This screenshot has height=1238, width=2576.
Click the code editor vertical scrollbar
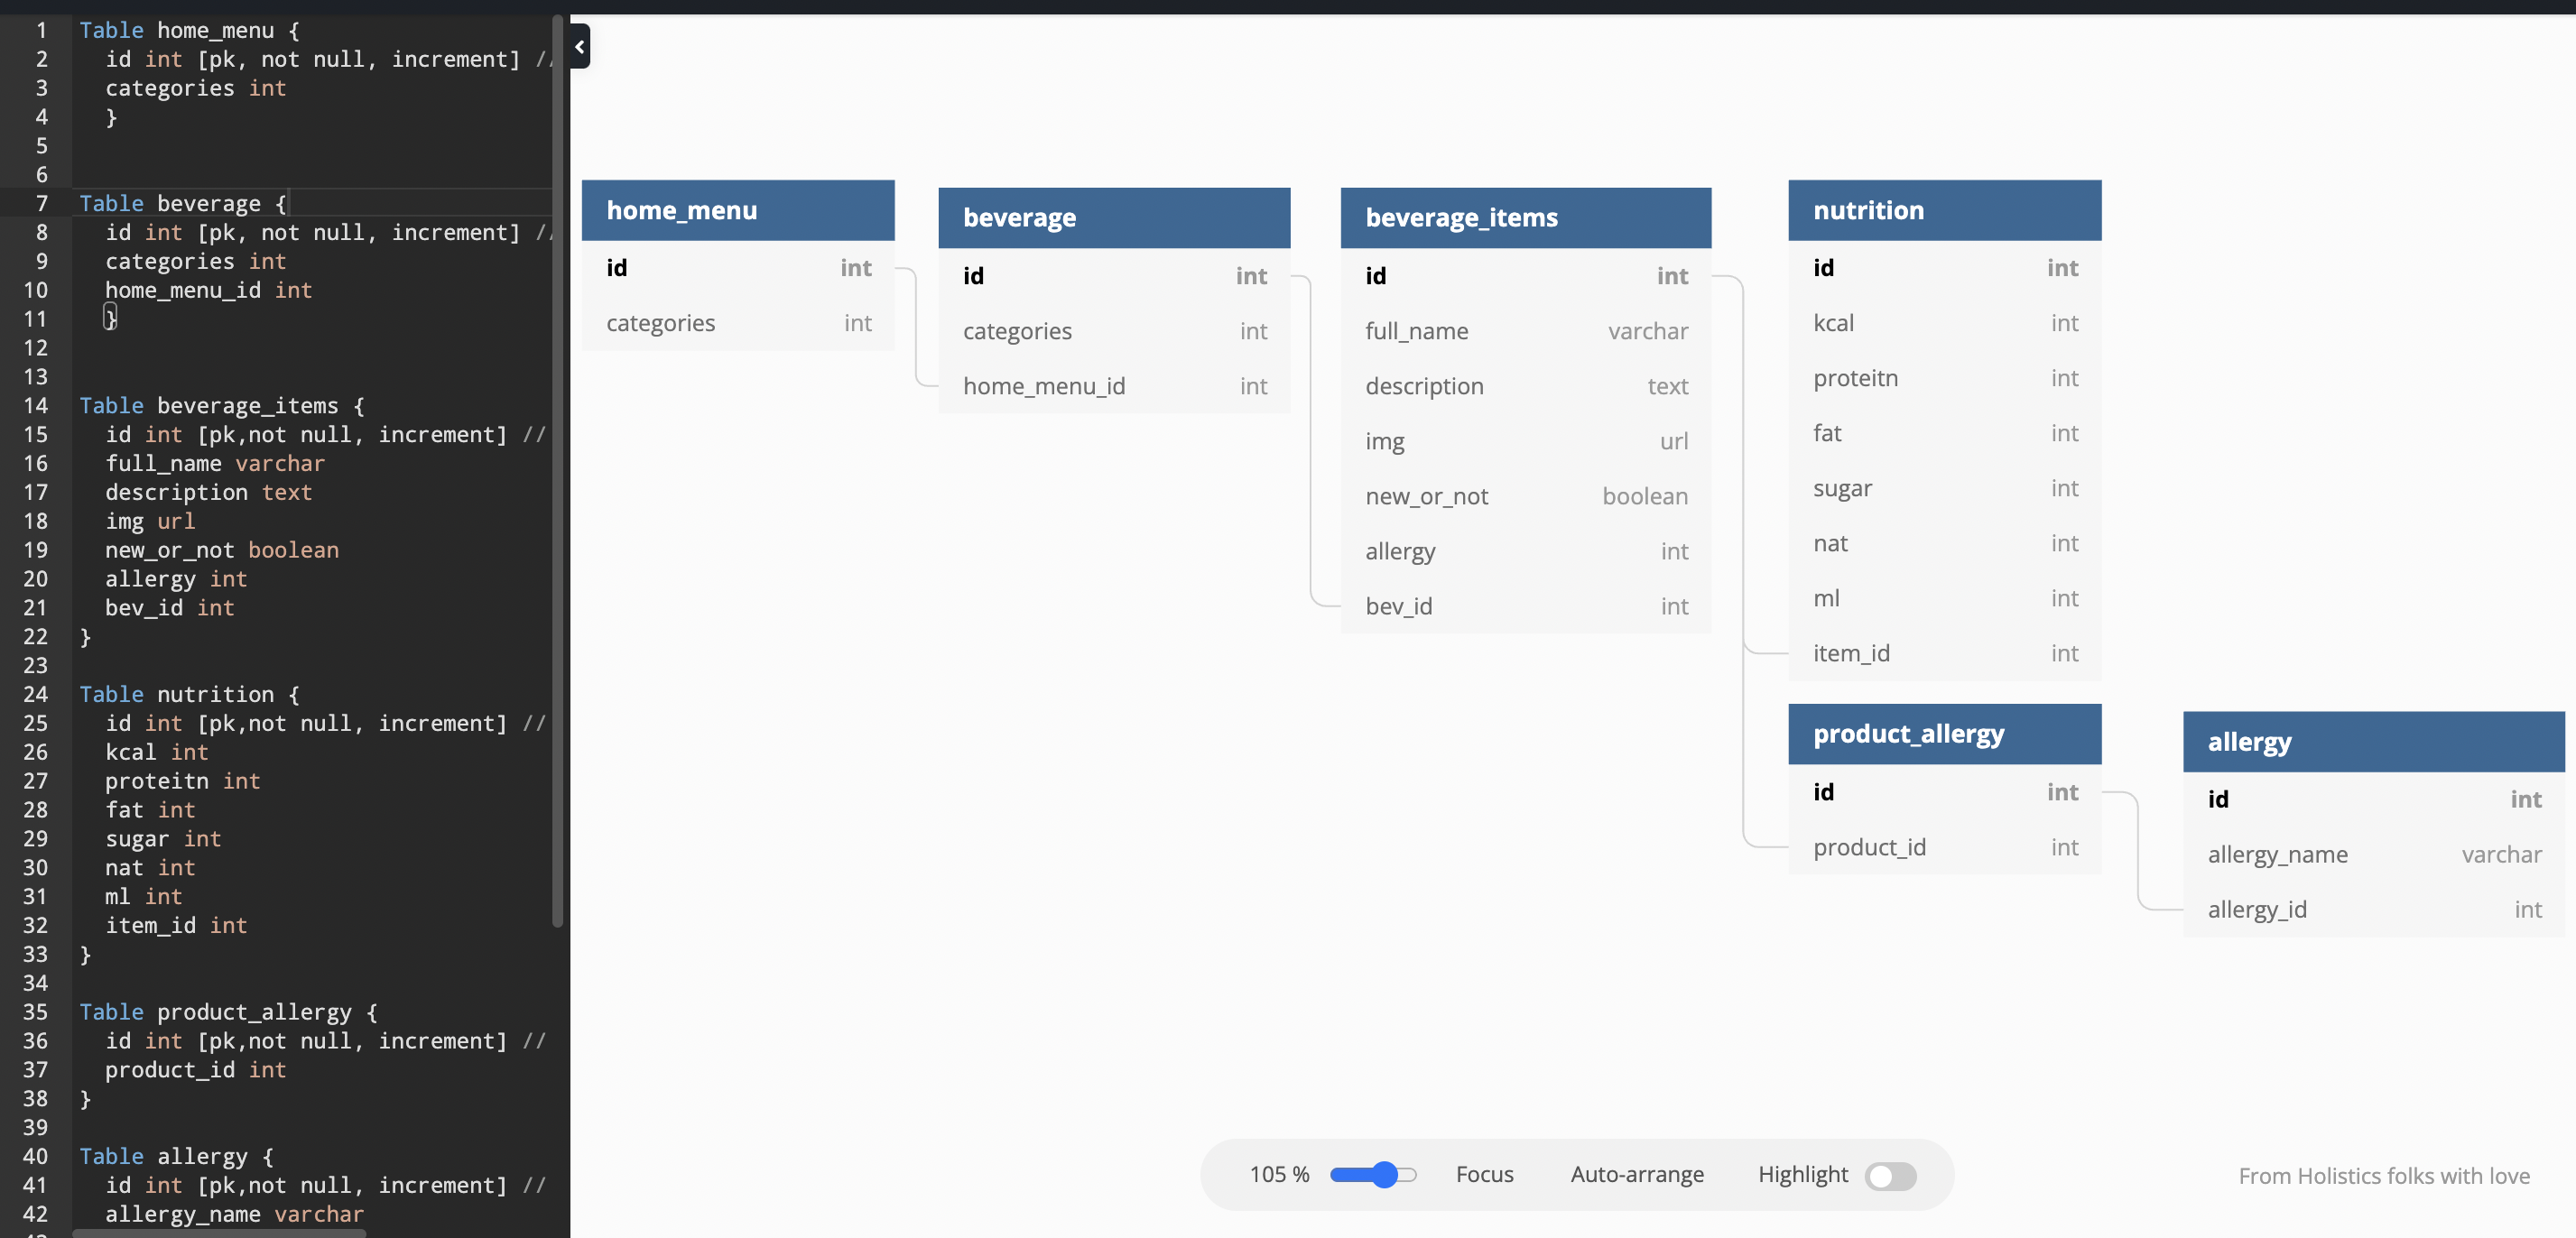(x=557, y=470)
